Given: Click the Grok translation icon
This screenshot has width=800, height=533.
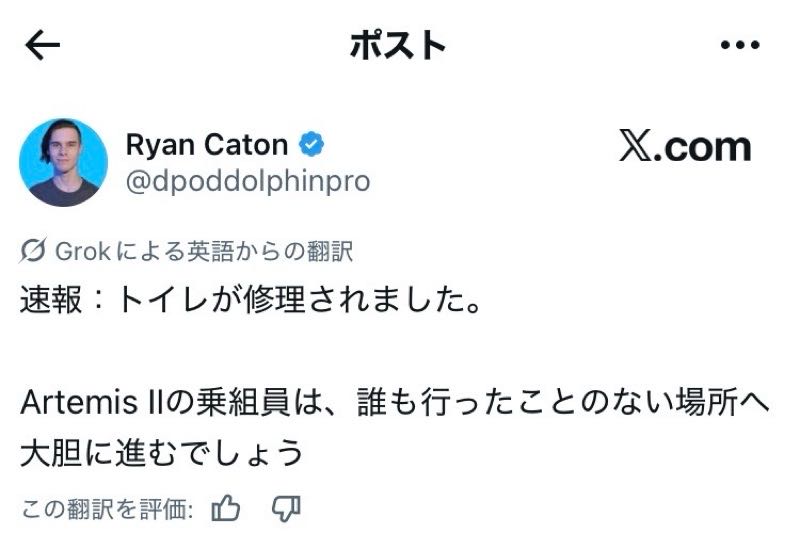Looking at the screenshot, I should 33,251.
